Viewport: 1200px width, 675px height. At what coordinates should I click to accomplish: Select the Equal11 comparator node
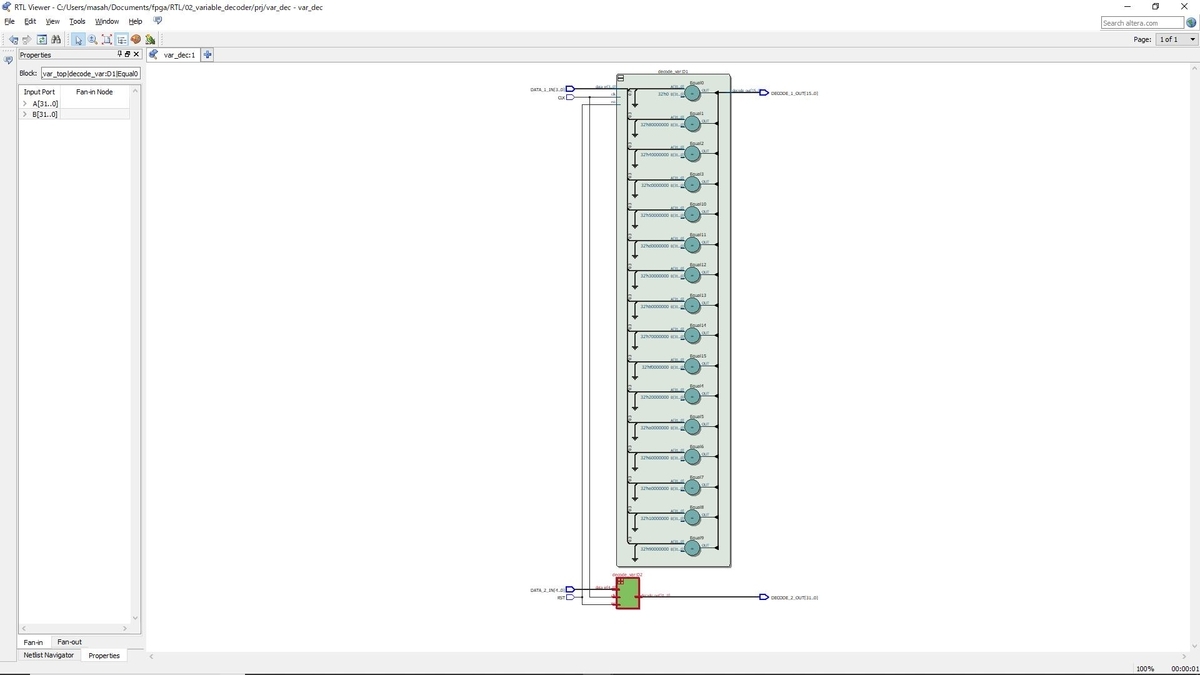coord(693,244)
